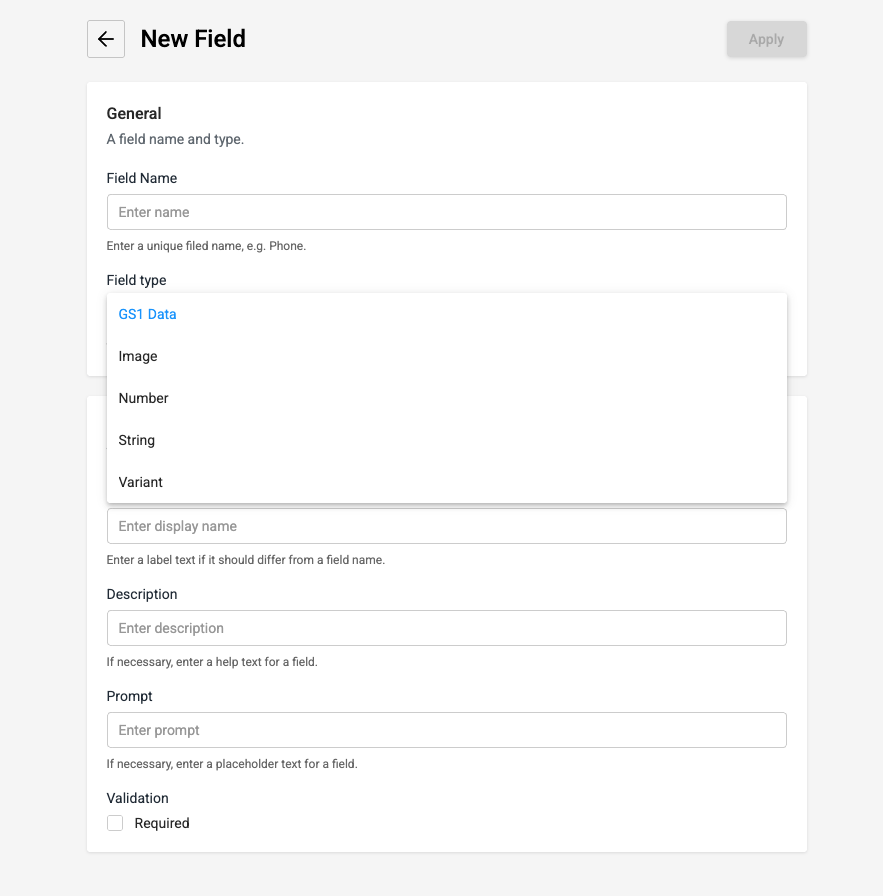
Task: Go back using the left arrow icon
Action: 106,39
